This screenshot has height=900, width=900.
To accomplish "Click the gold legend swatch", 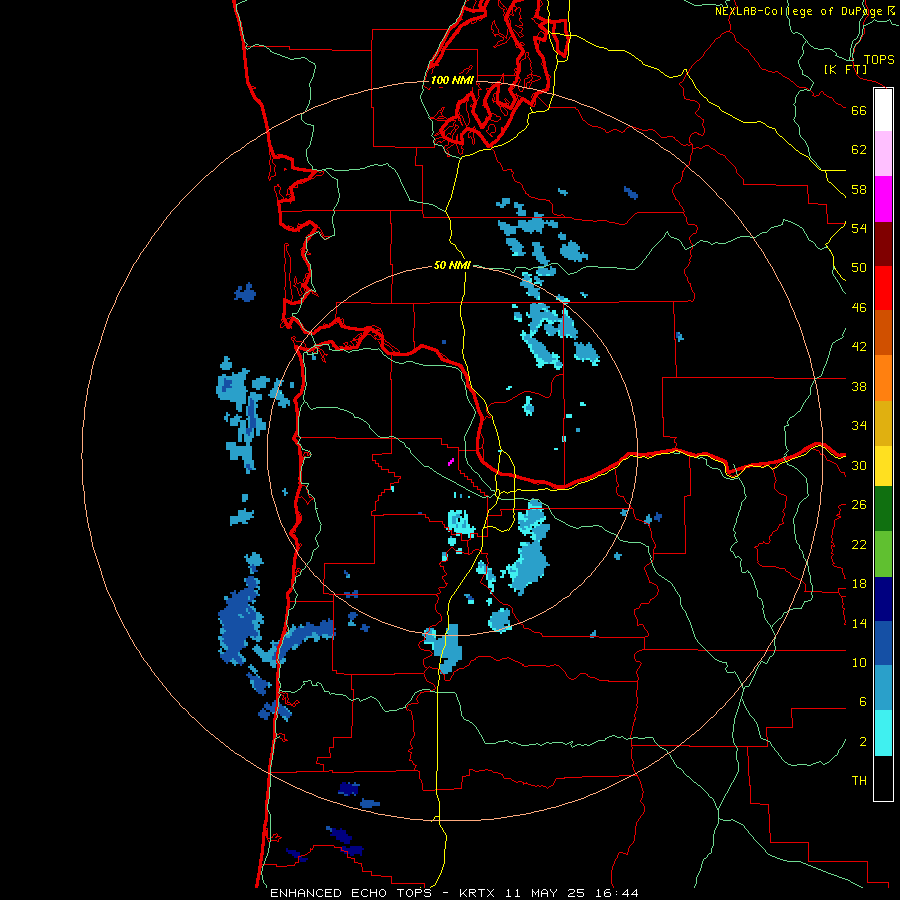I will pyautogui.click(x=883, y=423).
